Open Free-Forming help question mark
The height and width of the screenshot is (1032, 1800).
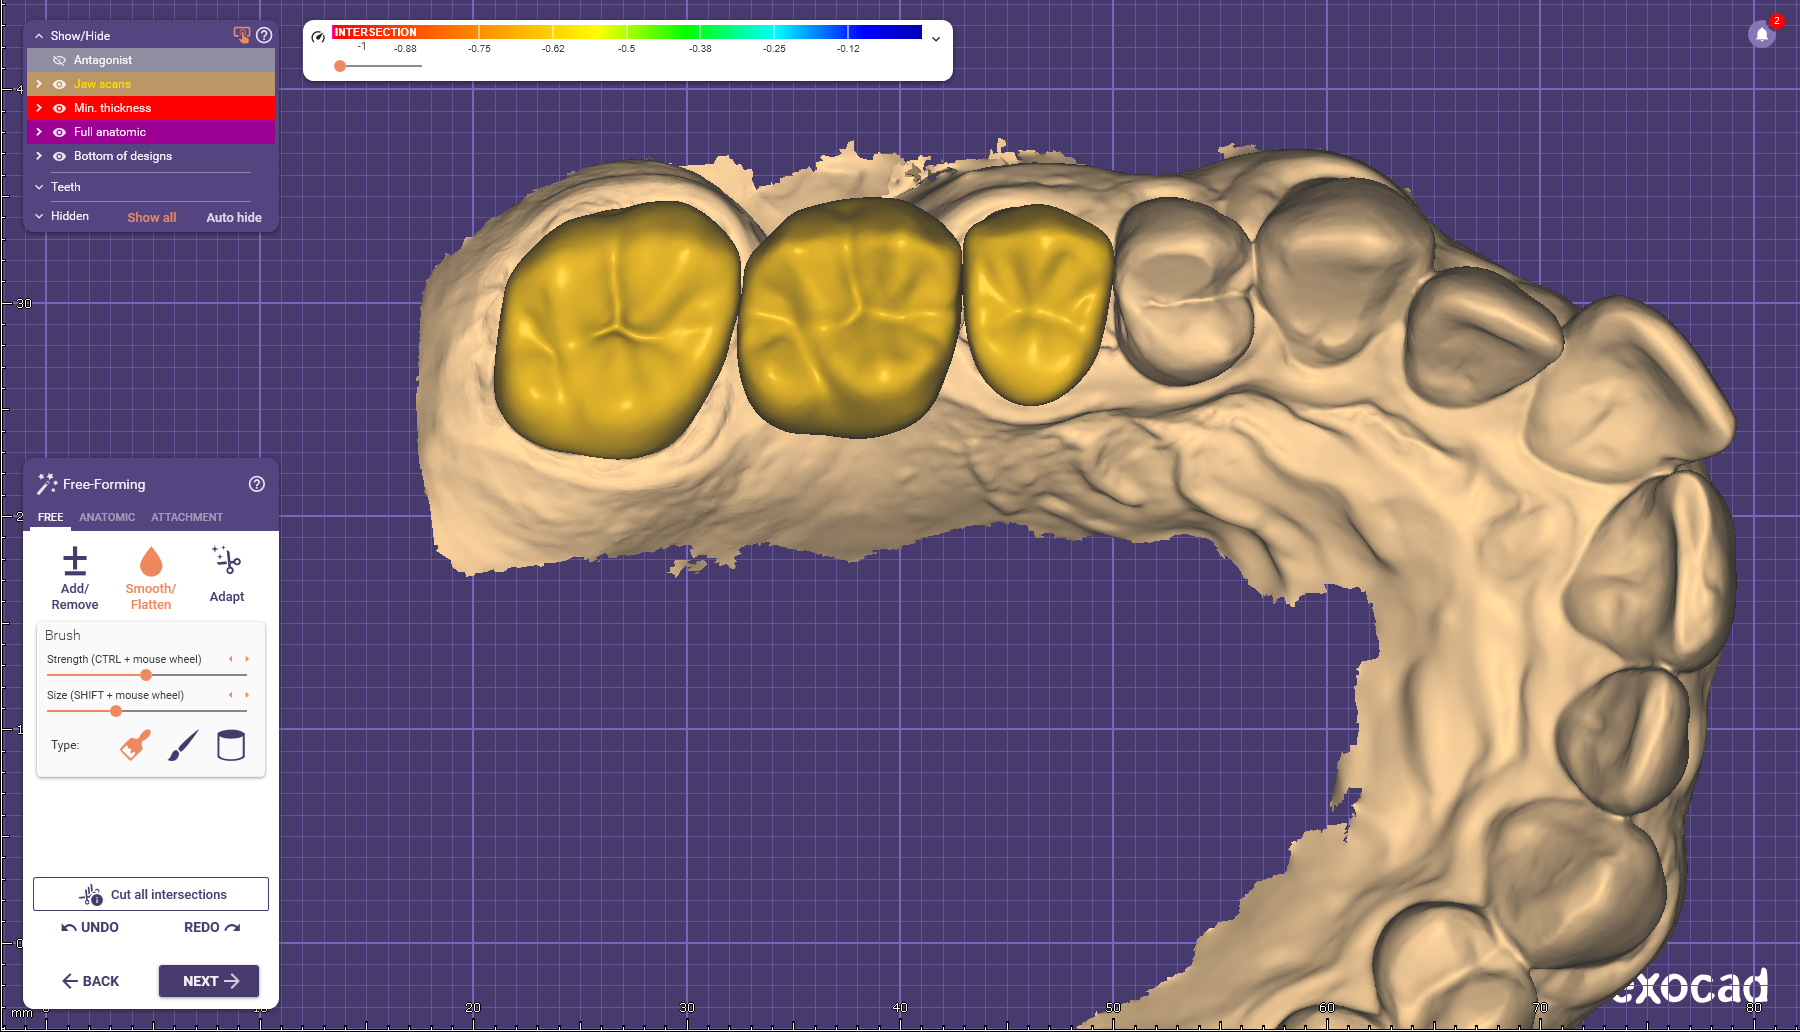coord(257,484)
